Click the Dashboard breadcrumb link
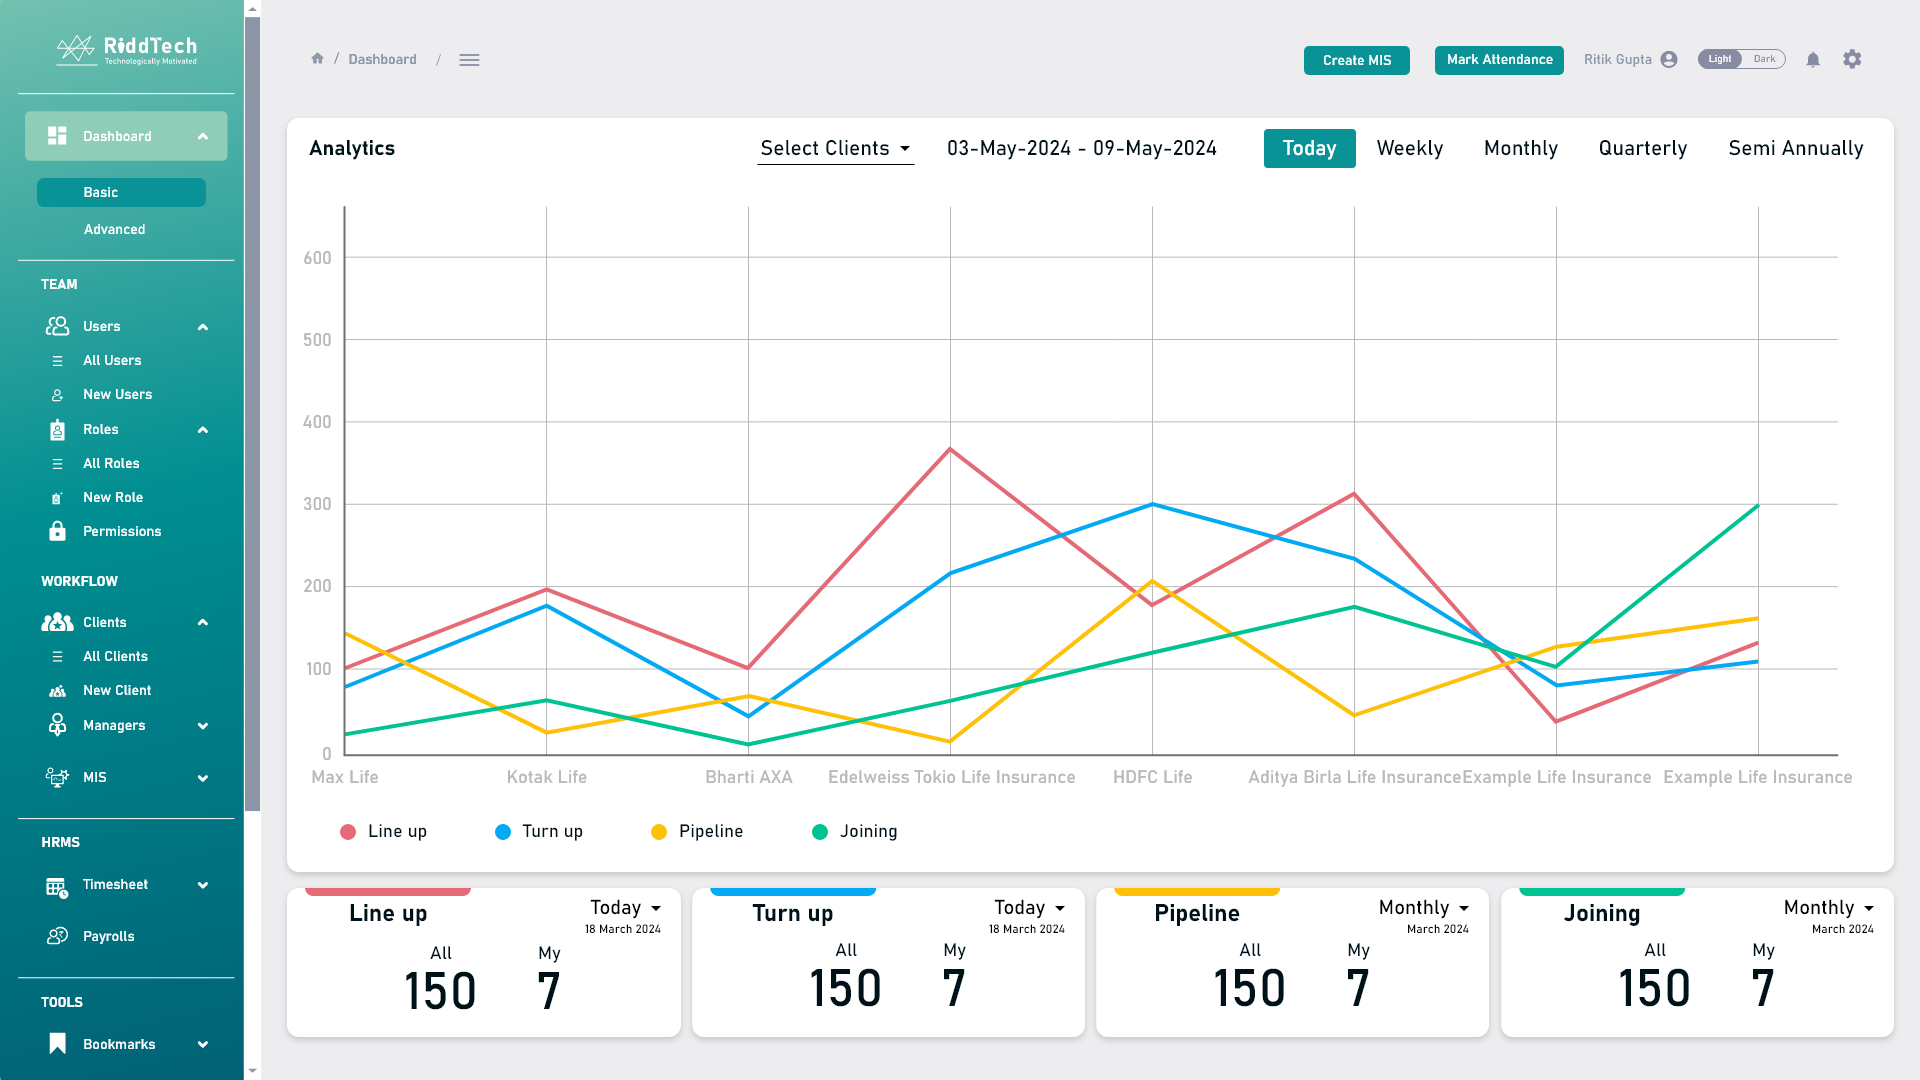The image size is (1920, 1080). (382, 60)
